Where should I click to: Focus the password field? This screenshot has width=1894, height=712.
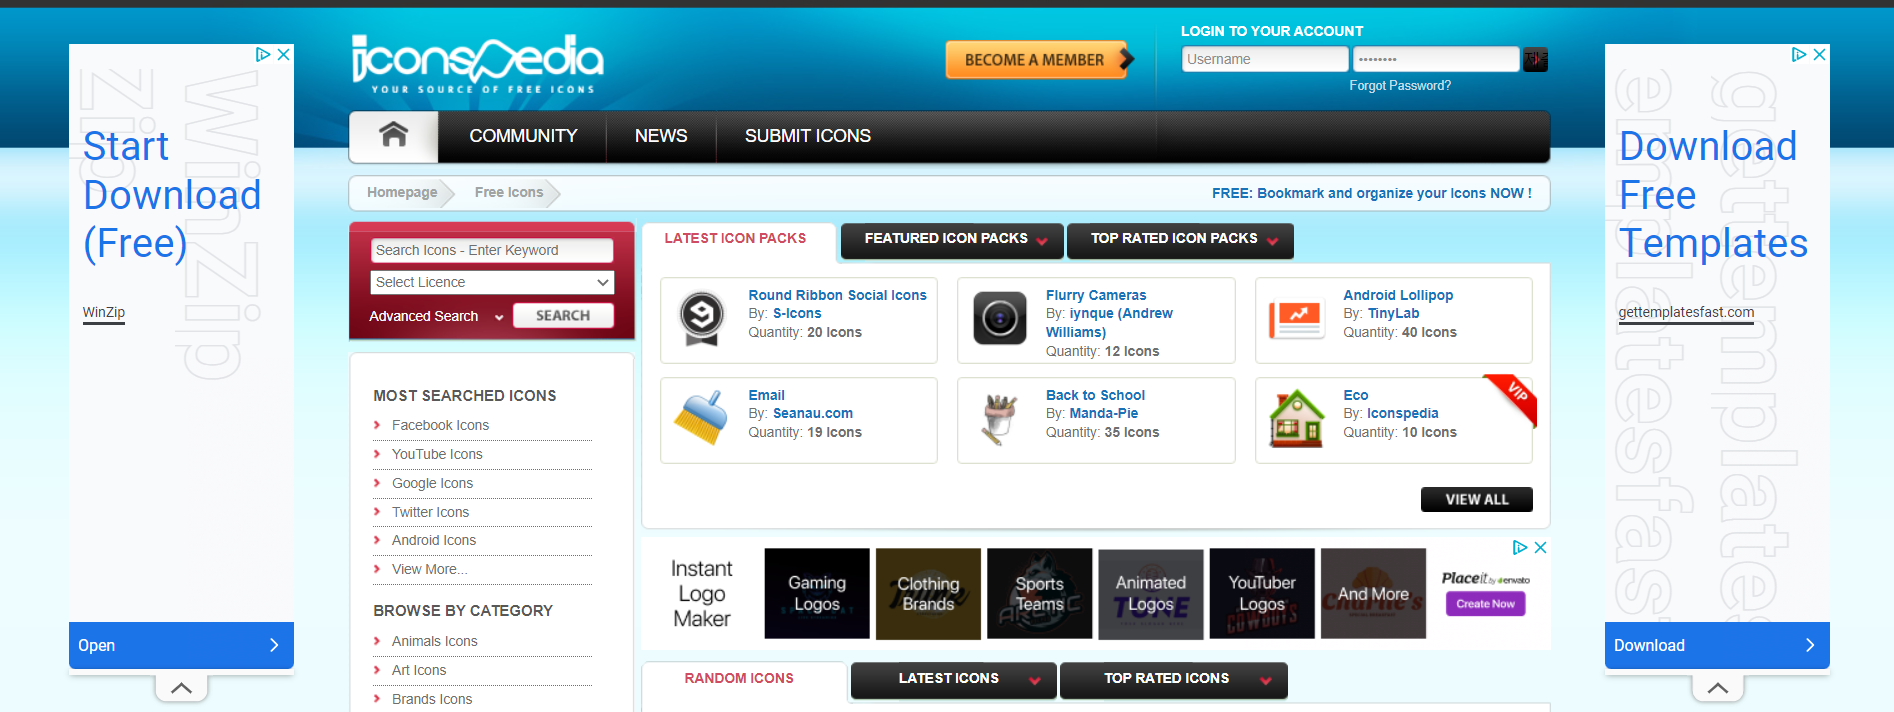coord(1436,59)
